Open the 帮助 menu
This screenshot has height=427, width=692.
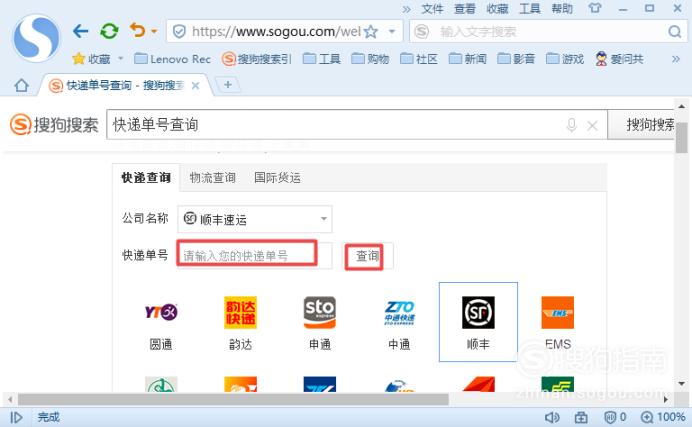[562, 8]
